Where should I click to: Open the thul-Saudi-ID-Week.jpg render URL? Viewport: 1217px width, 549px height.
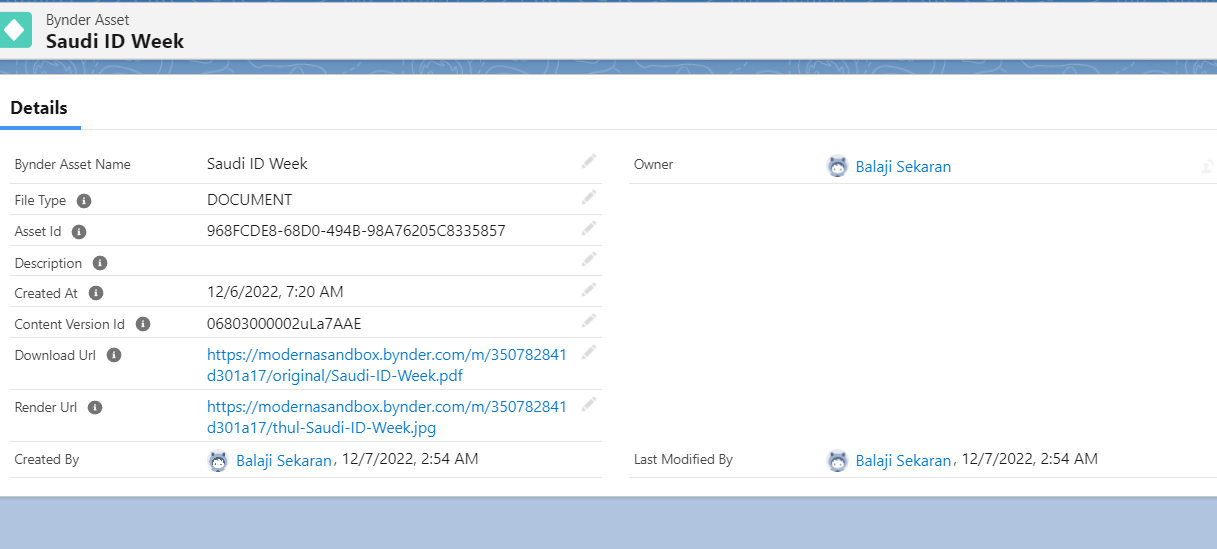coord(387,417)
